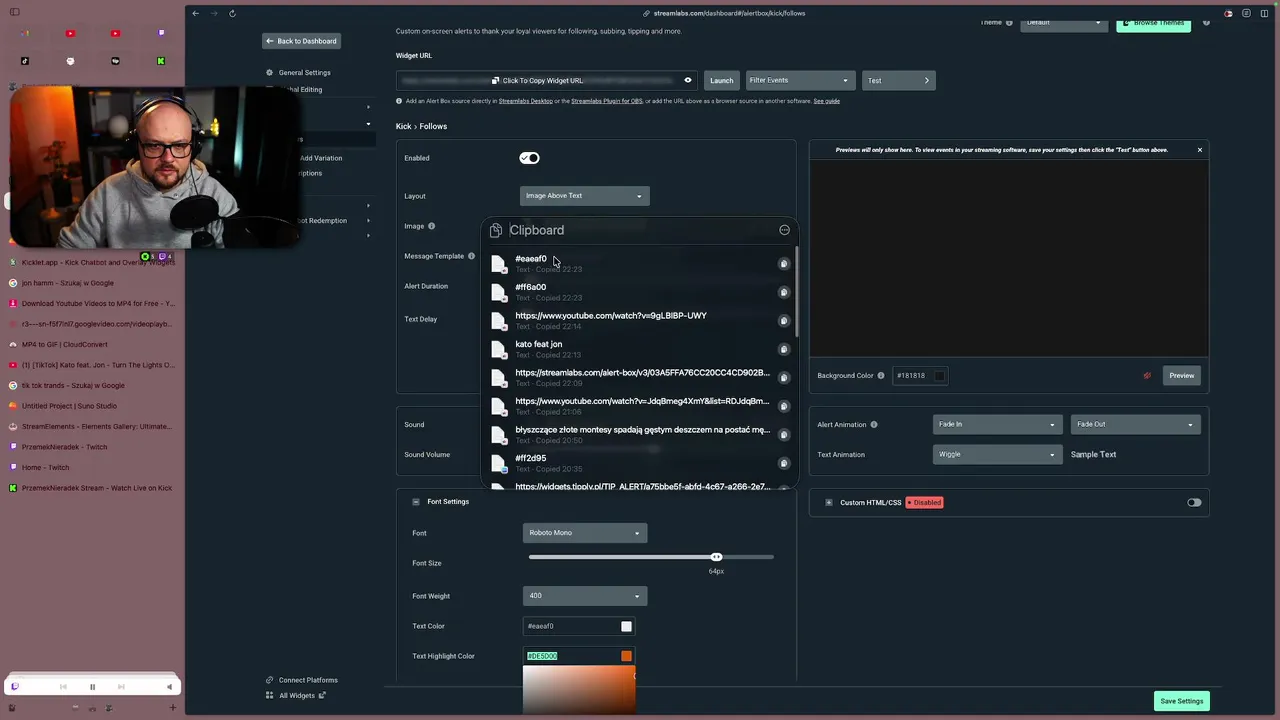Image resolution: width=1280 pixels, height=720 pixels.
Task: Open the Layout dropdown showing Image Above Text
Action: pyautogui.click(x=584, y=196)
